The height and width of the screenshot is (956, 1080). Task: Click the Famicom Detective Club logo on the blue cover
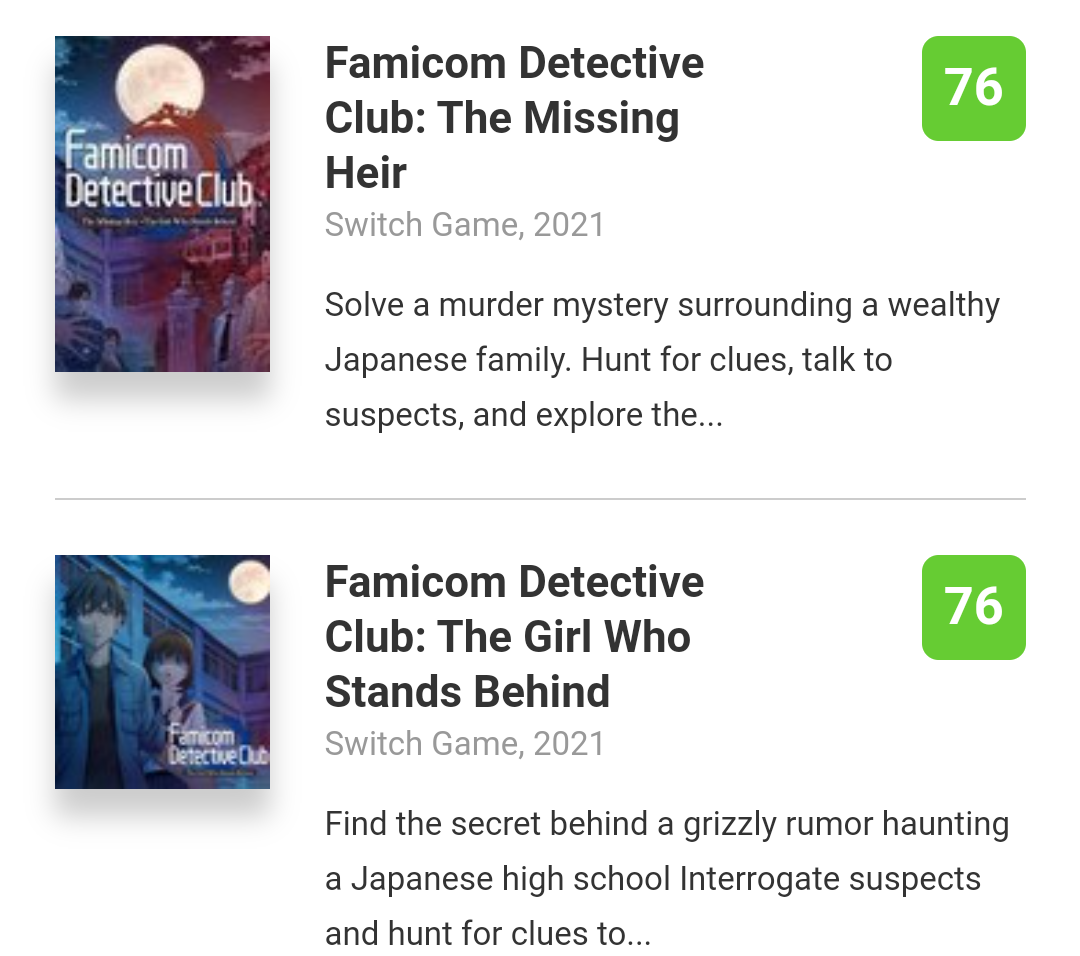pos(218,747)
